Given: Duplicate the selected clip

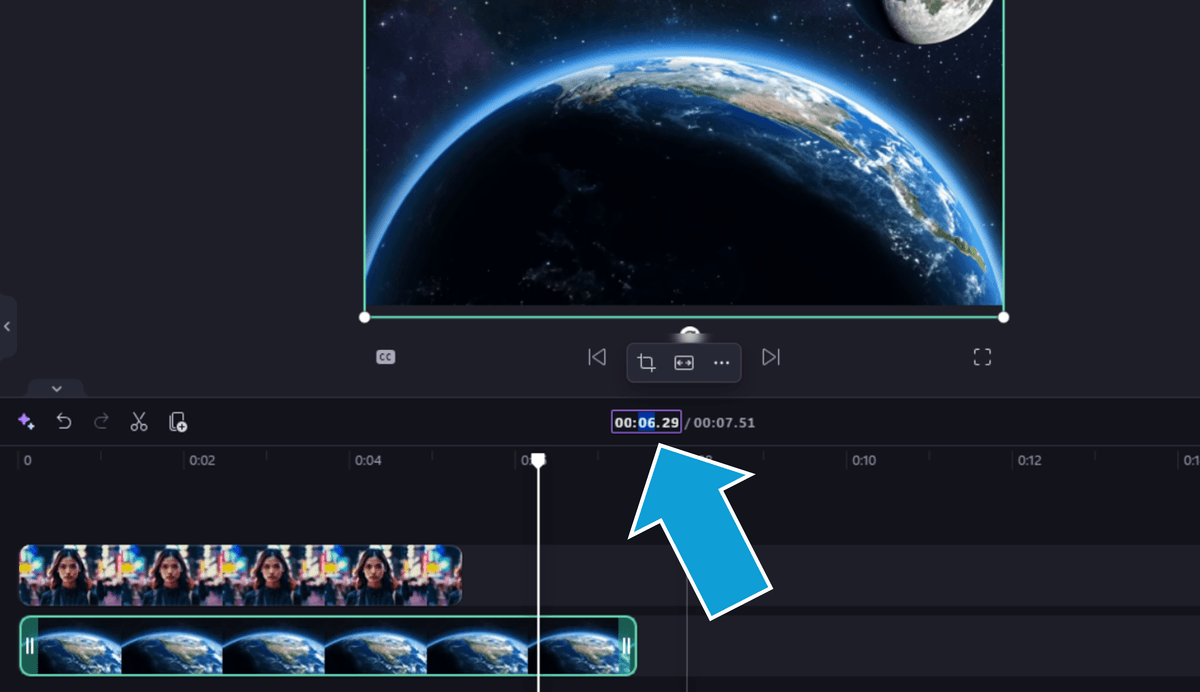Looking at the screenshot, I should (178, 422).
